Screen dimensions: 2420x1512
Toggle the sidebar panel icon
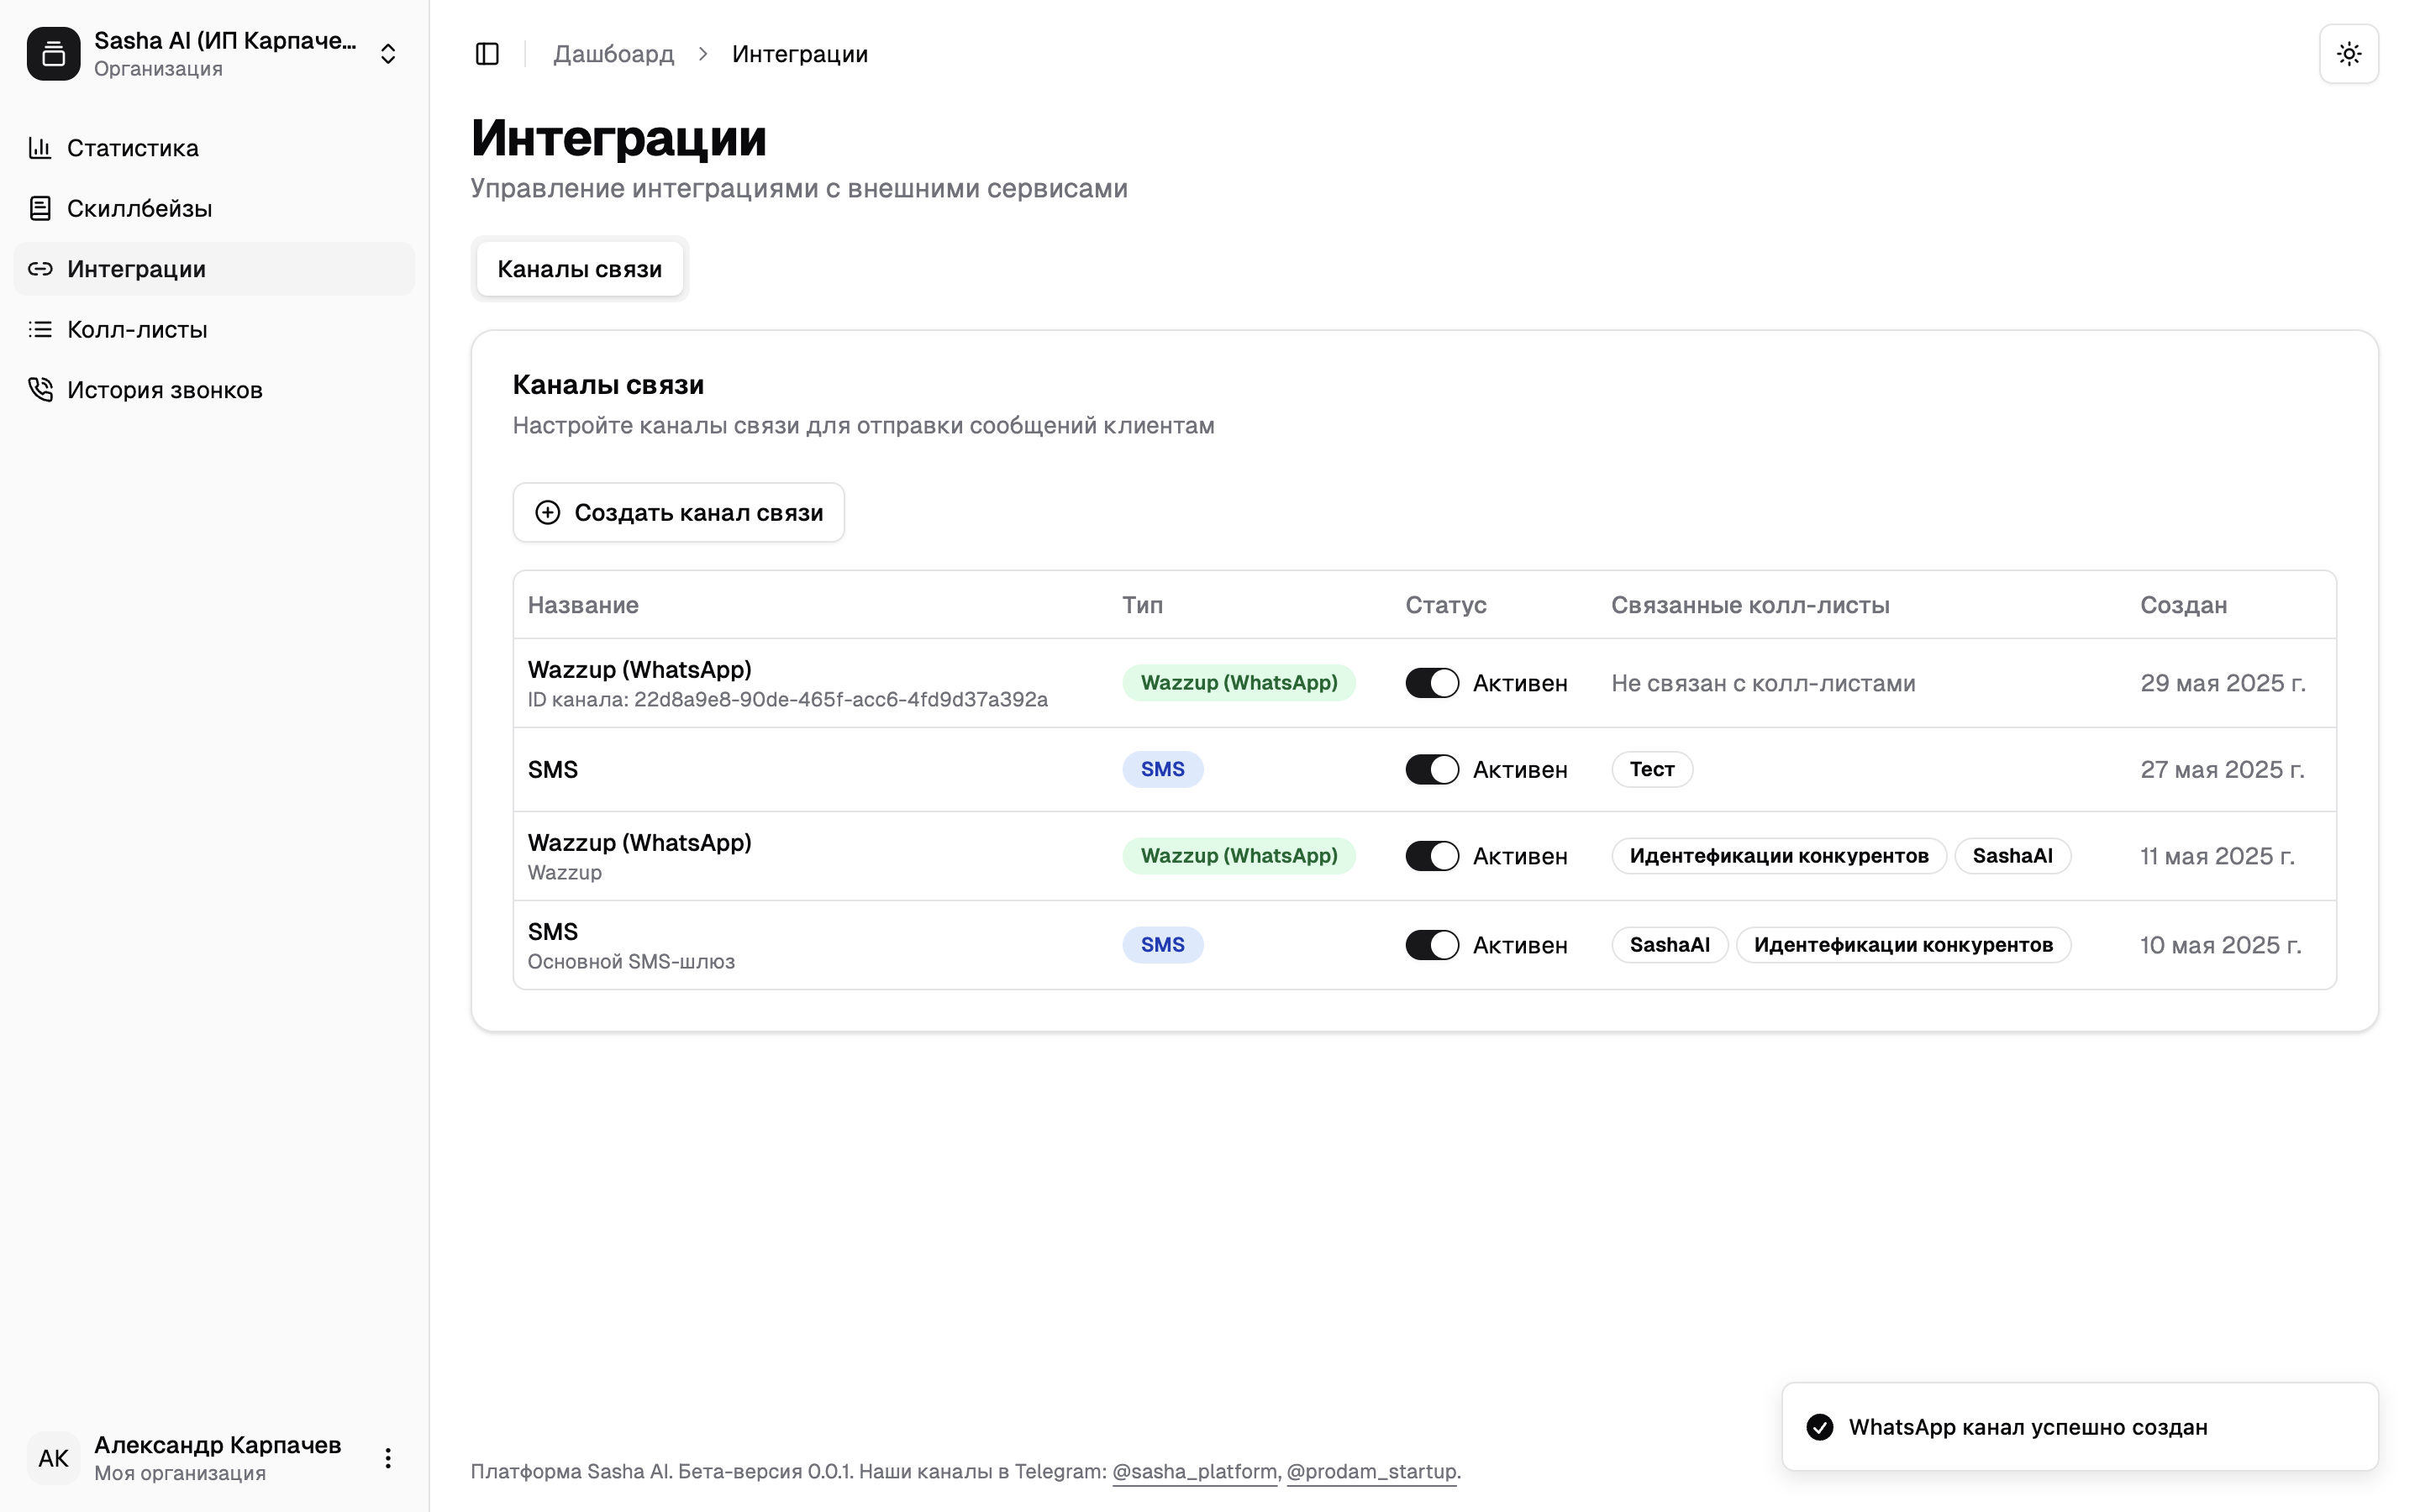point(487,54)
